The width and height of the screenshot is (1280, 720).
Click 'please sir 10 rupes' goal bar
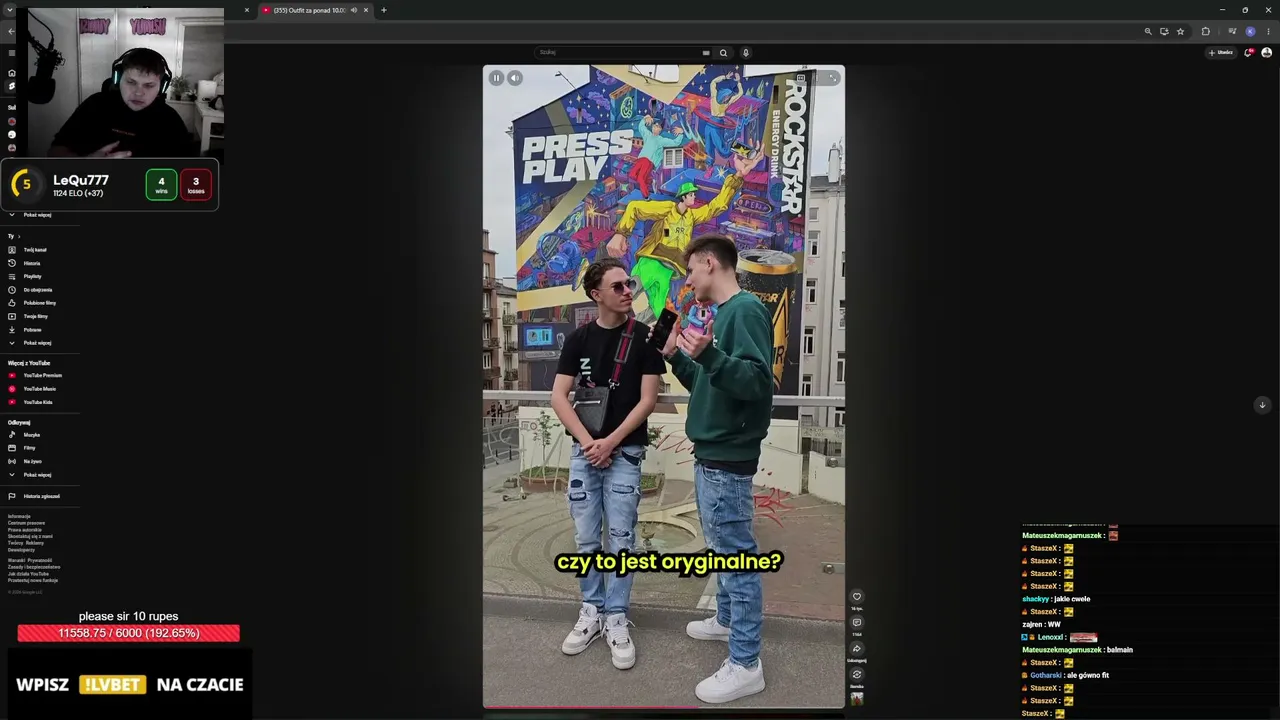pyautogui.click(x=128, y=633)
